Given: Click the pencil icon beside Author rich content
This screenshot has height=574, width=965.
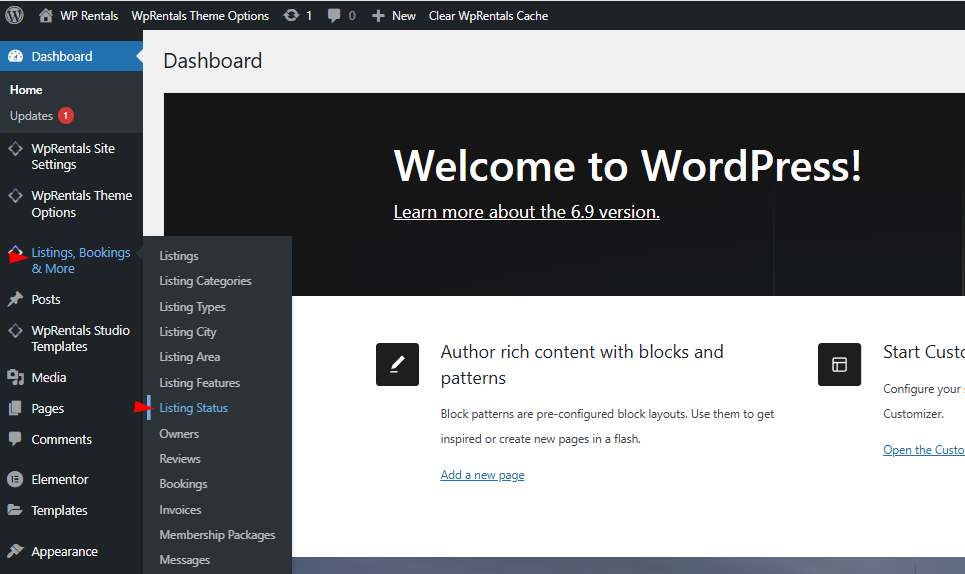Looking at the screenshot, I should tap(397, 364).
